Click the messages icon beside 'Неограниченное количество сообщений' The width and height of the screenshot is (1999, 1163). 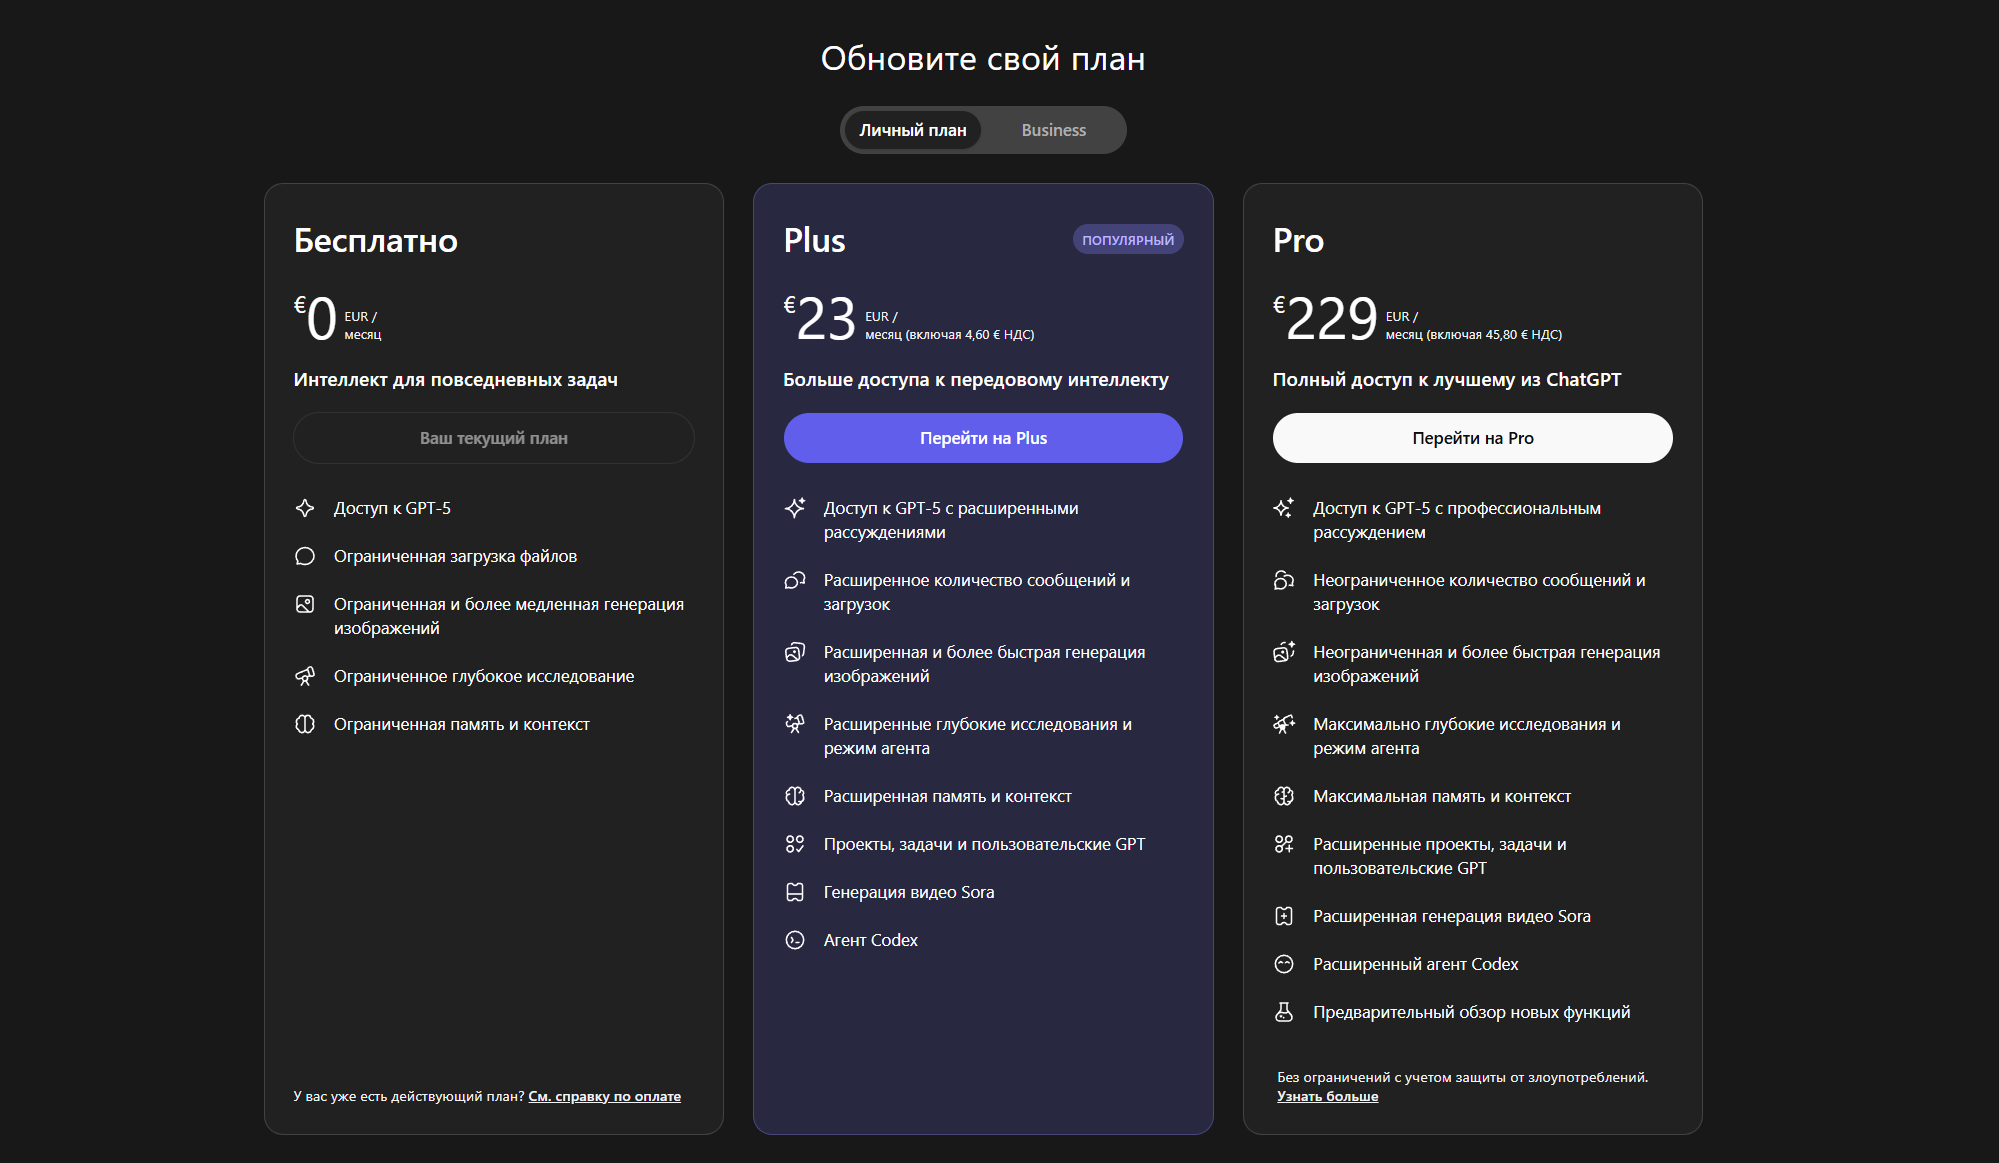1284,580
